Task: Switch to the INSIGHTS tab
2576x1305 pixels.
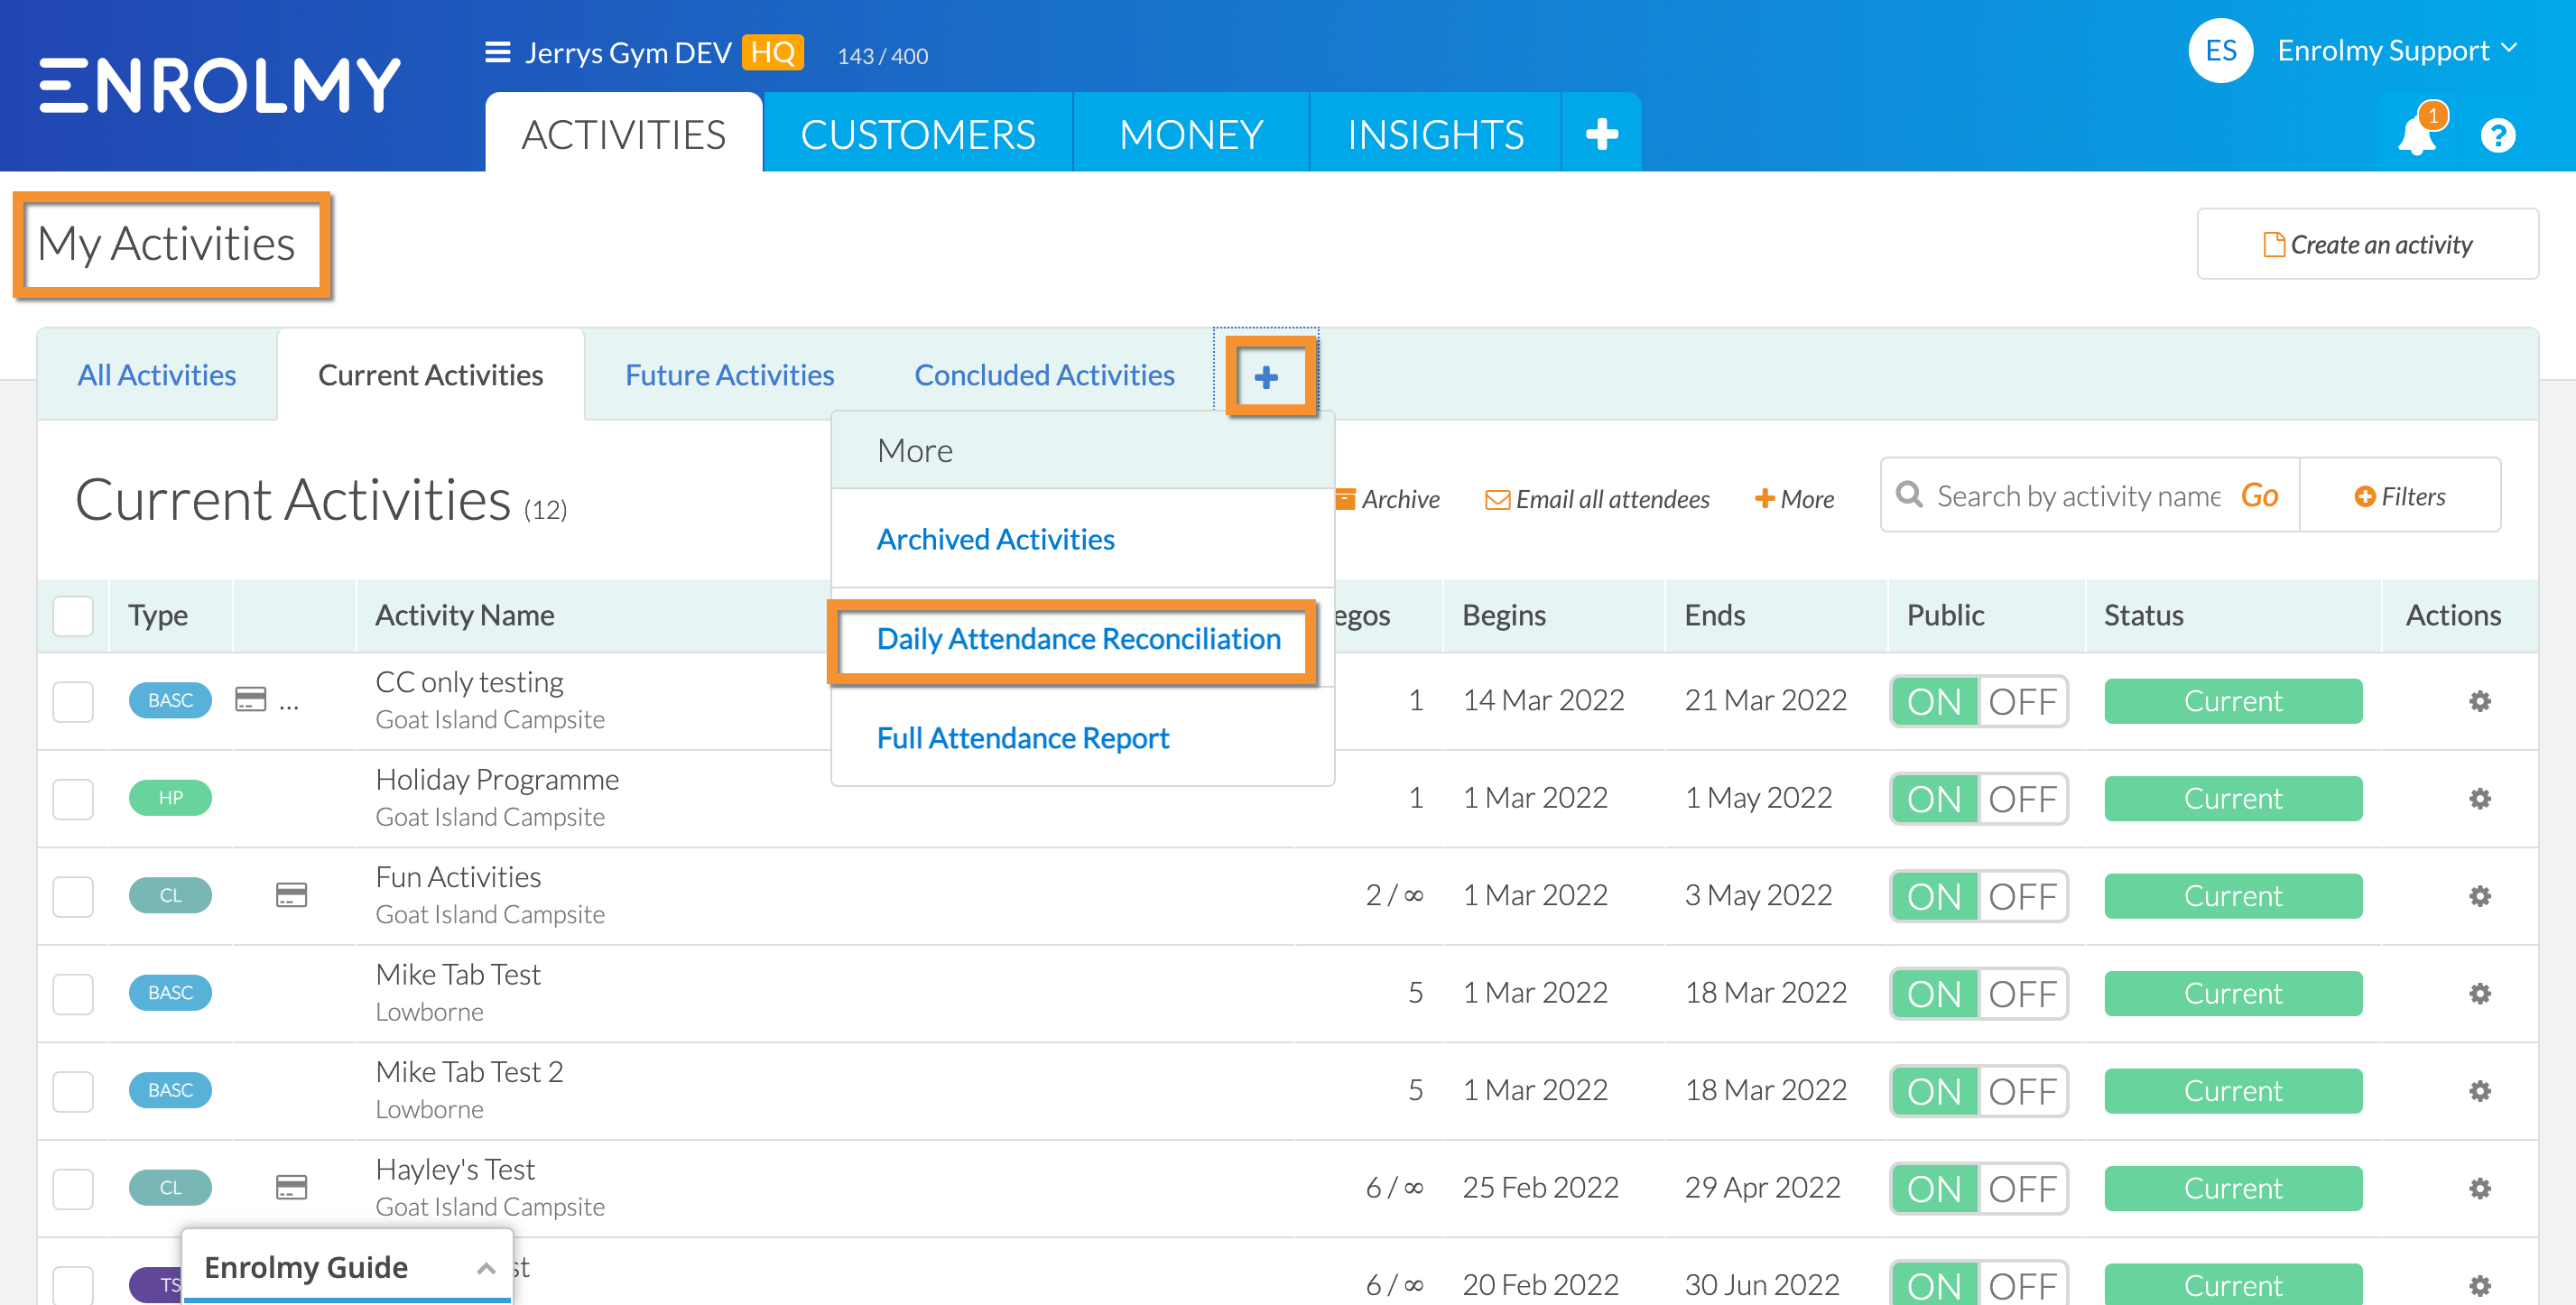Action: pos(1435,134)
